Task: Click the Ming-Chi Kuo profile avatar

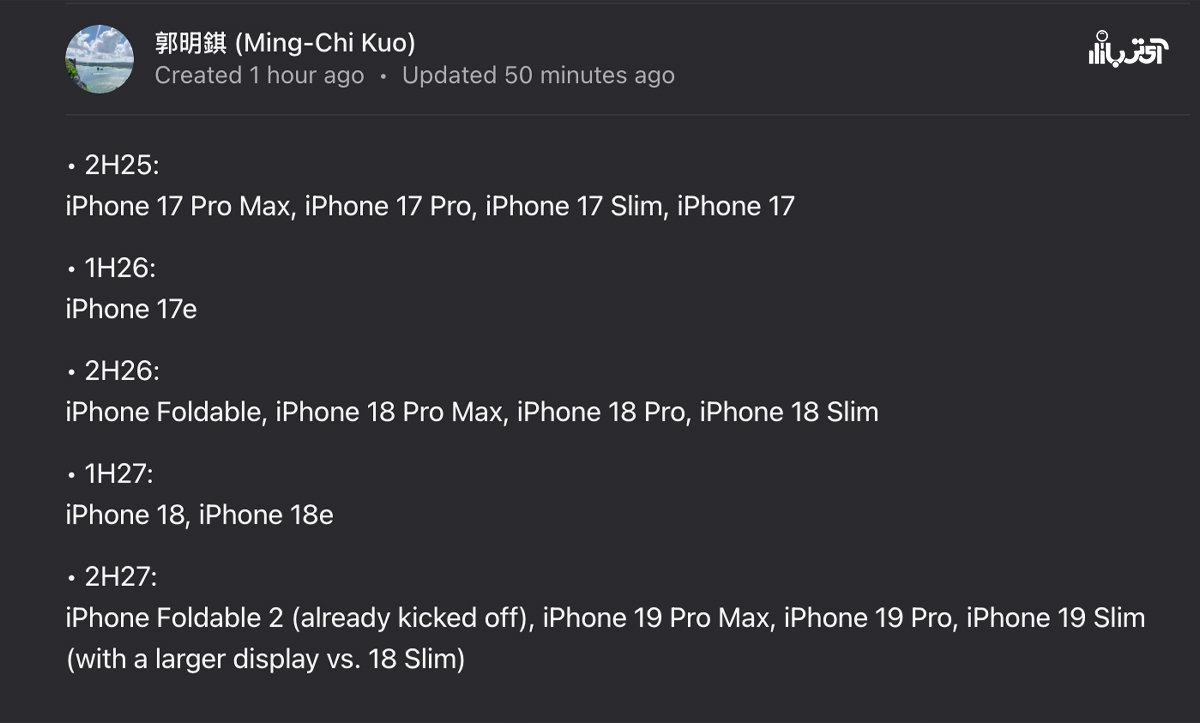Action: coord(99,59)
